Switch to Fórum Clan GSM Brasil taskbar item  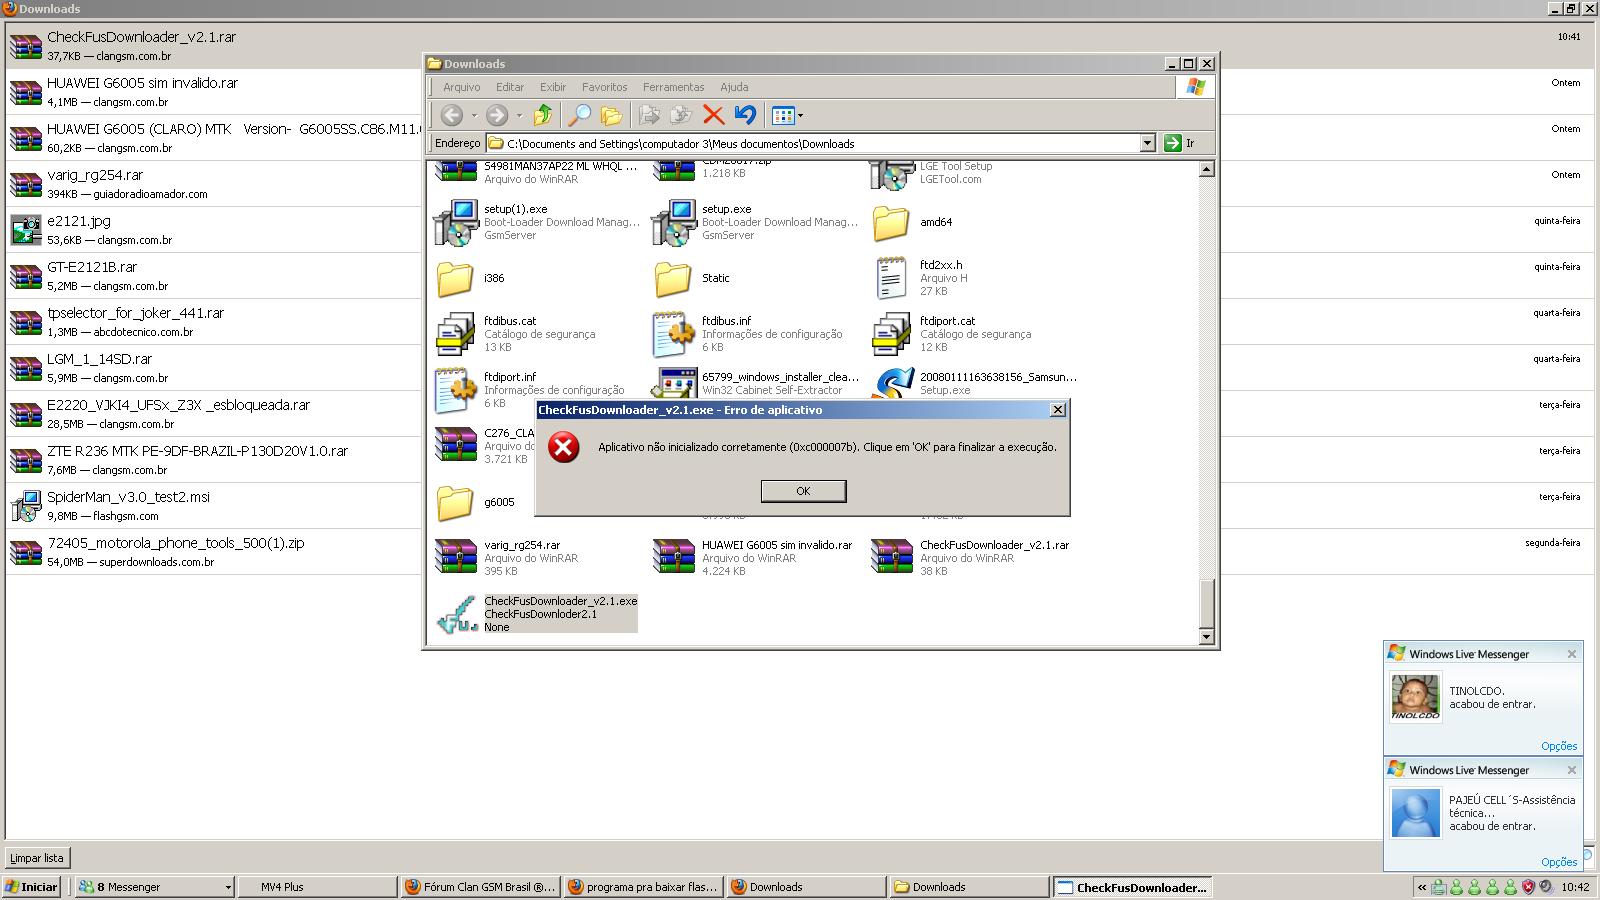(480, 887)
